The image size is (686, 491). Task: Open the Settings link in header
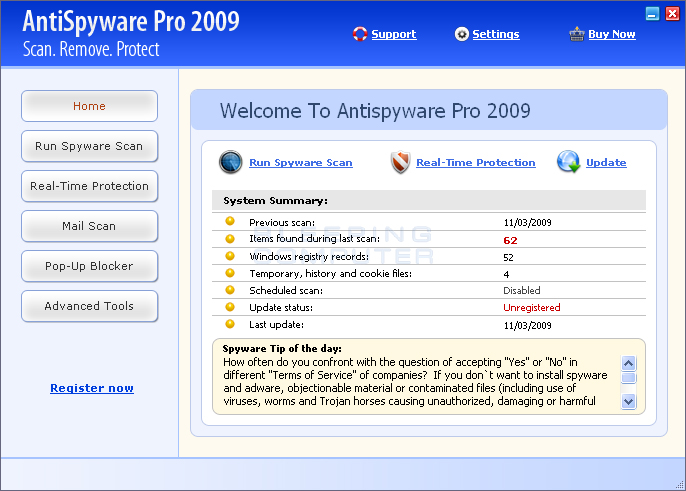(x=496, y=34)
